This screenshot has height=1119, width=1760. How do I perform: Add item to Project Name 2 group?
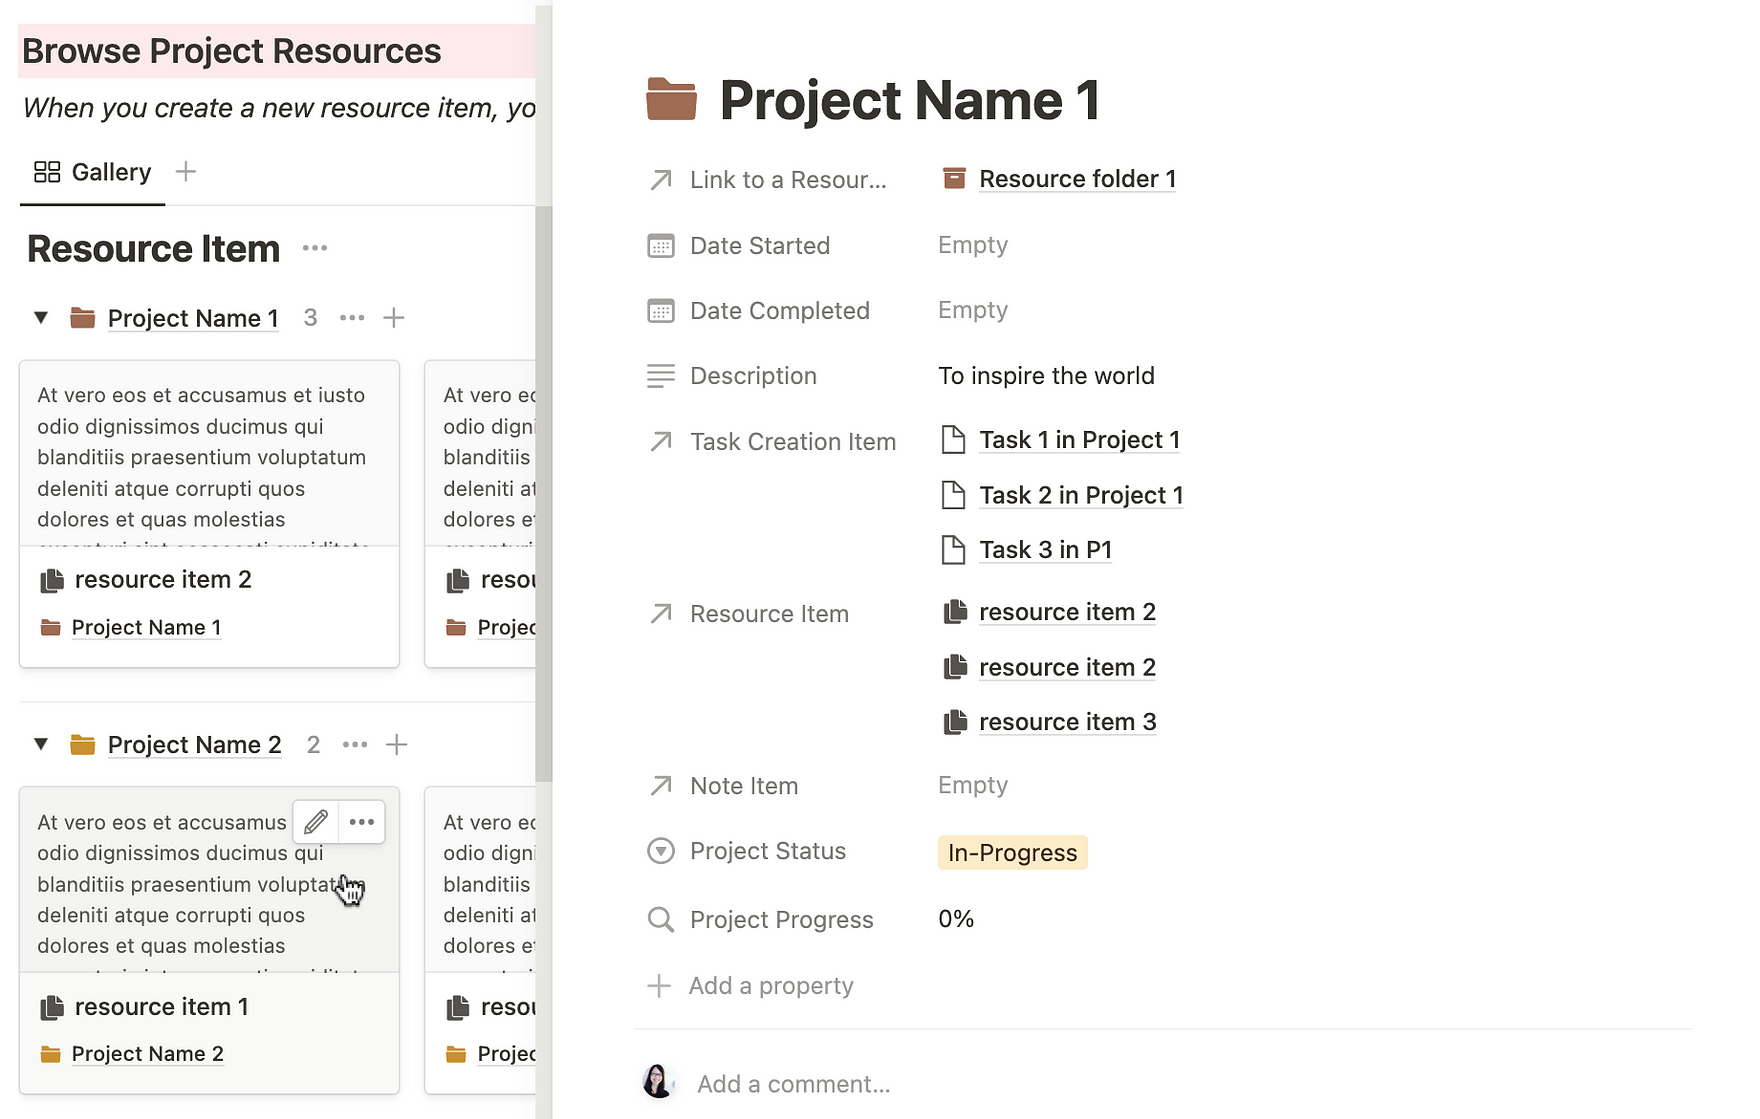pyautogui.click(x=397, y=745)
